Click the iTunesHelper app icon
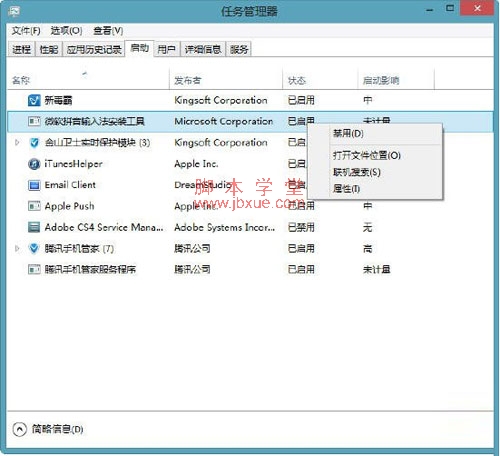500x456 pixels. pyautogui.click(x=34, y=164)
